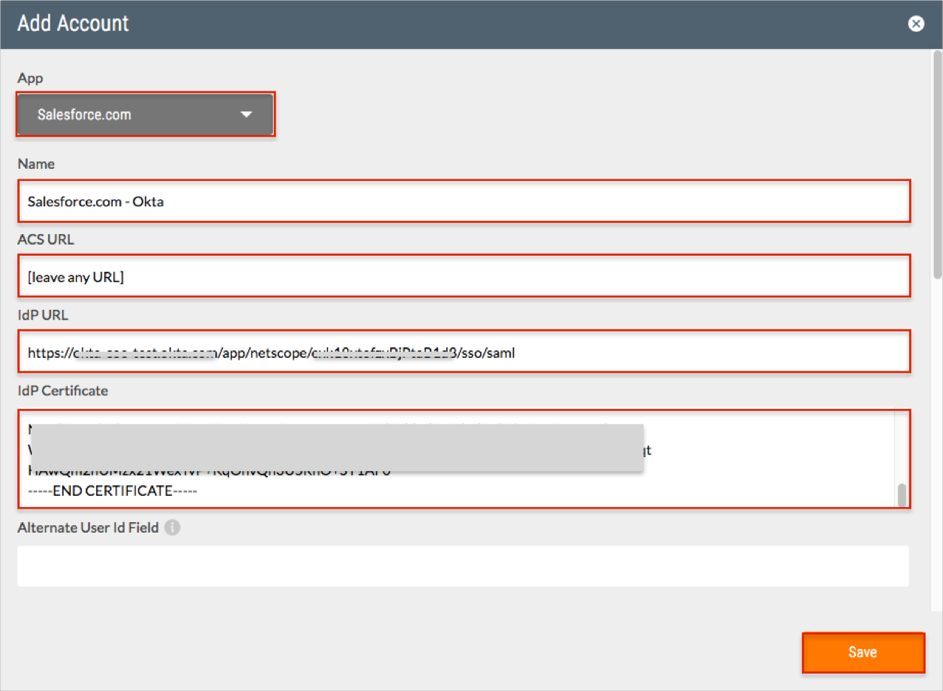
Task: Click the Alternate User Id Field label
Action: pos(88,527)
